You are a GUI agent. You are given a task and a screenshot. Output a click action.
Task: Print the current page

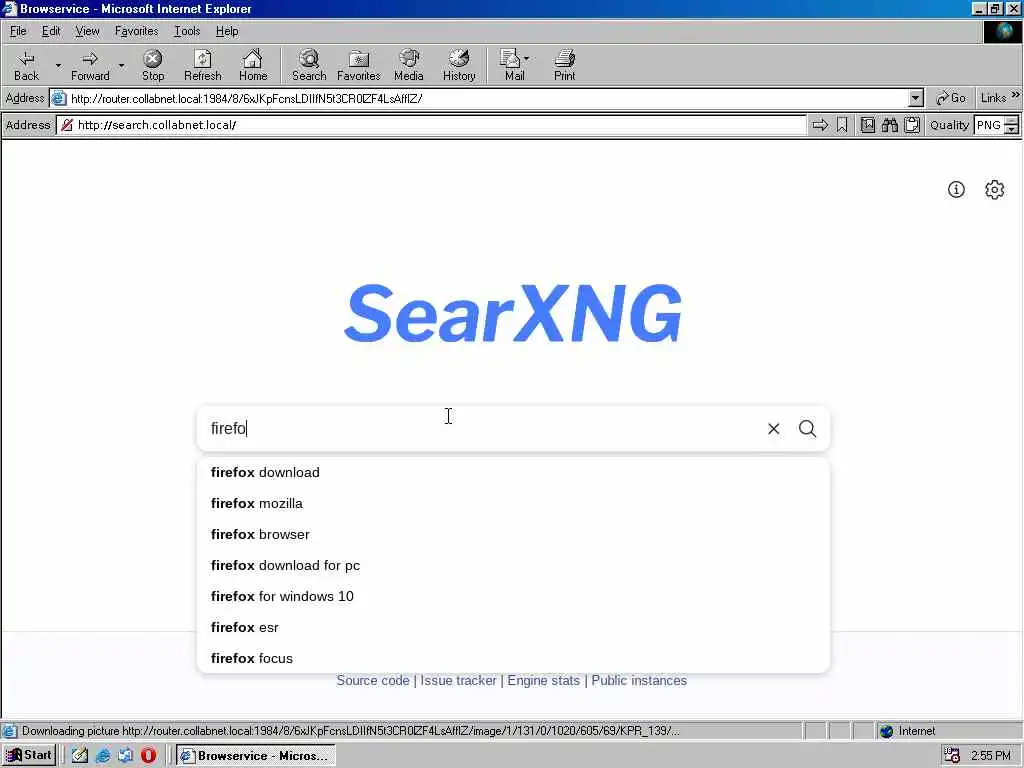coord(564,65)
